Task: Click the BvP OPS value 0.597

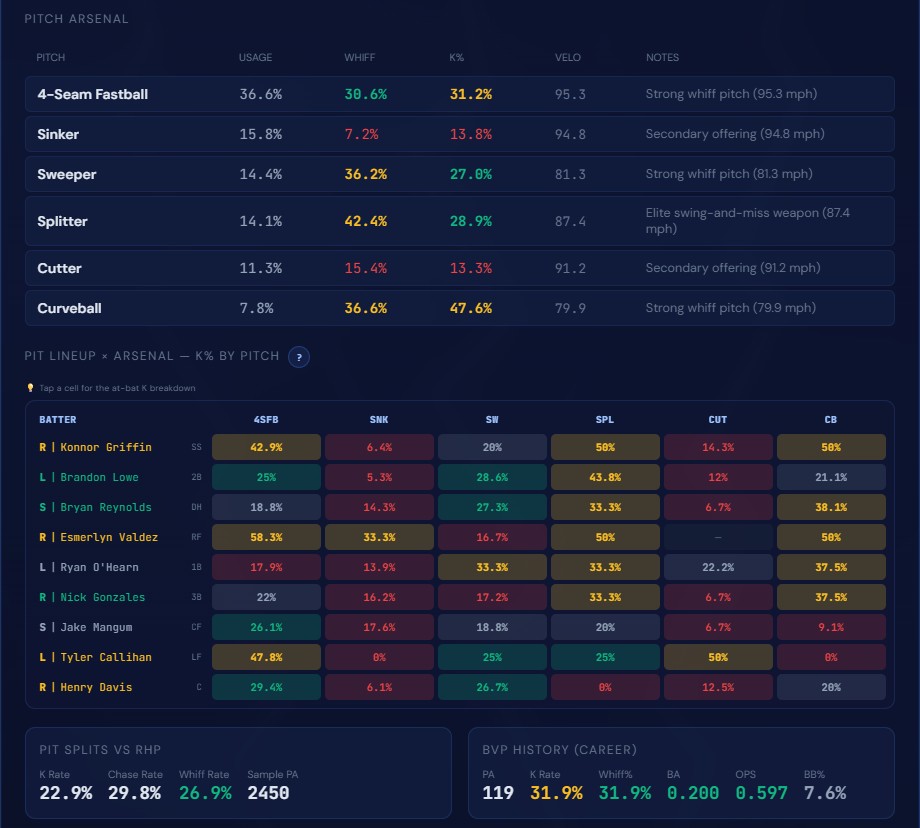Action: pyautogui.click(x=761, y=793)
